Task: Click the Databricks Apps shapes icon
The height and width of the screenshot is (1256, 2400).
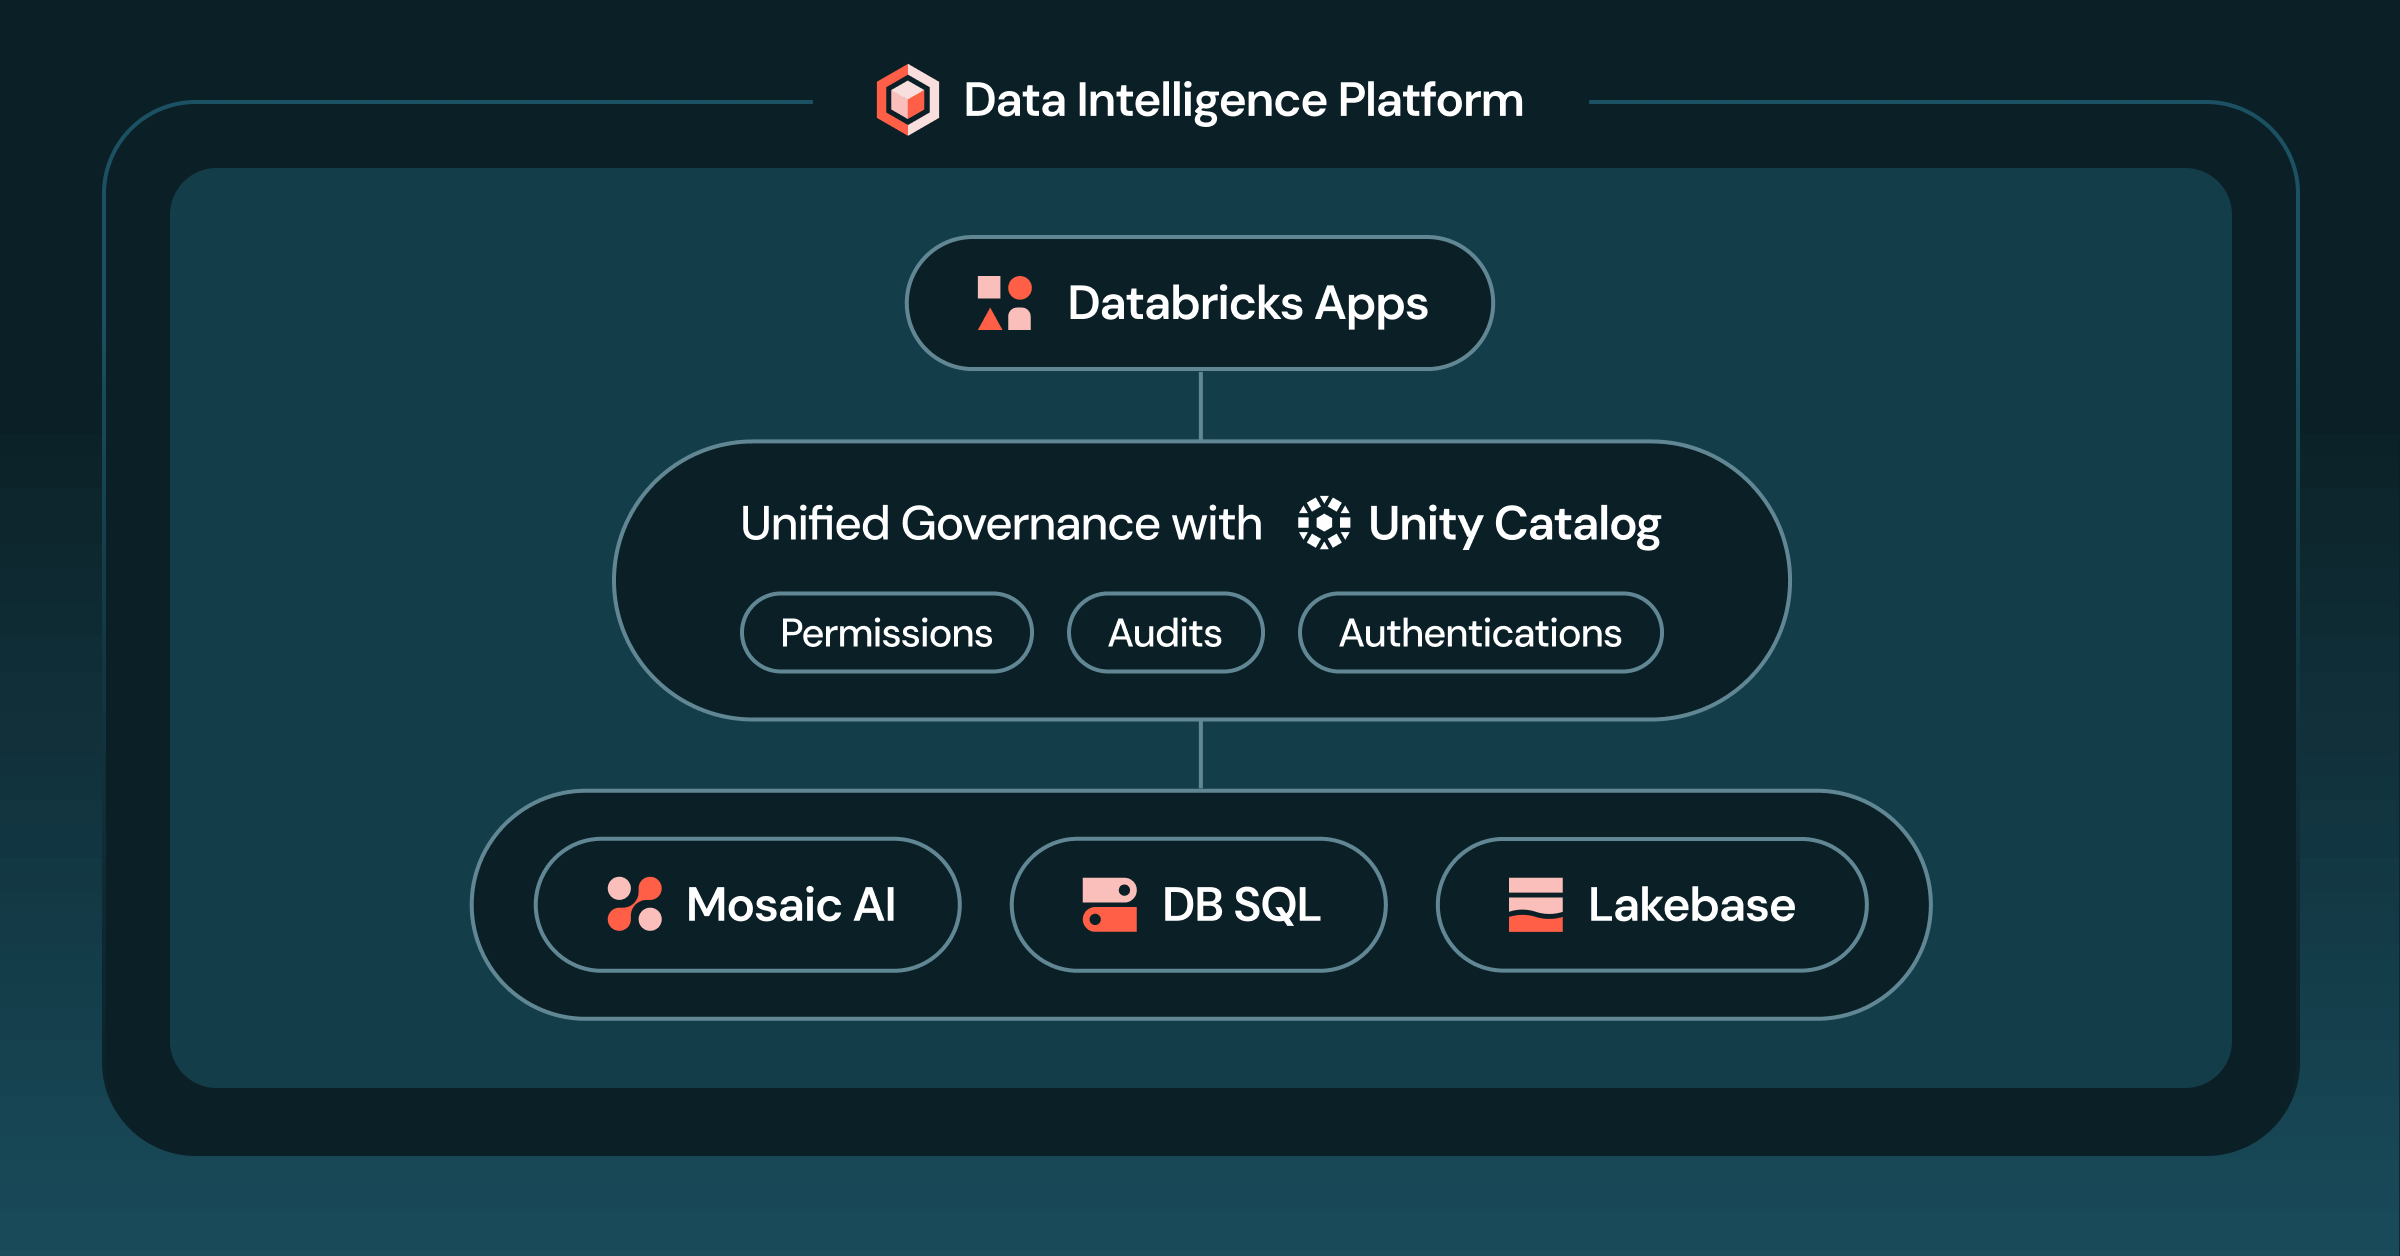Action: coord(1004,303)
